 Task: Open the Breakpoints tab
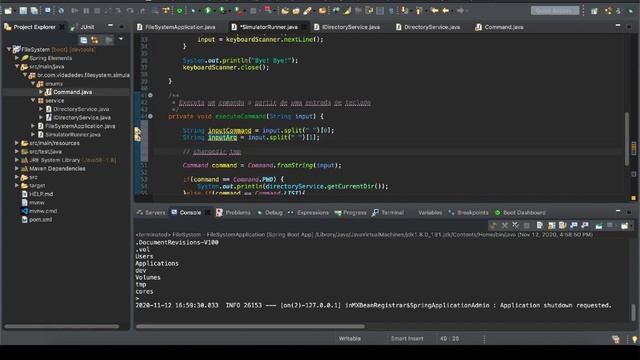coord(468,213)
